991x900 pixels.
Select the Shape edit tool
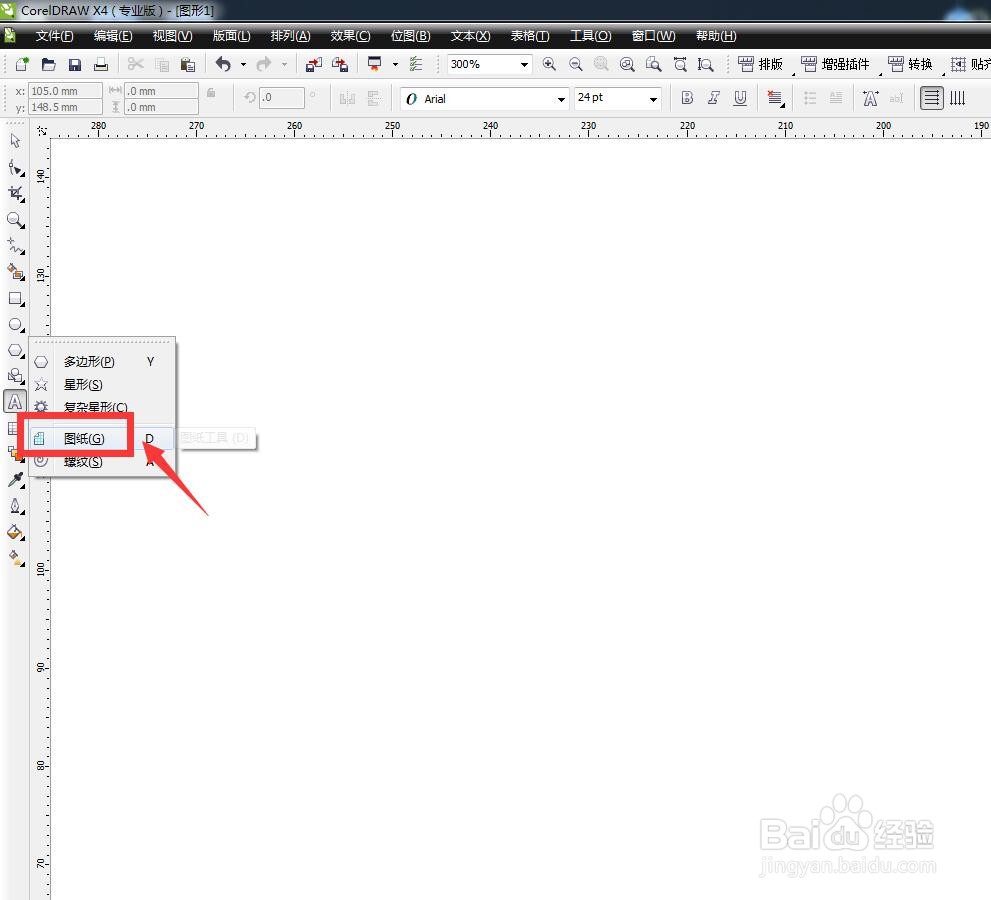click(15, 167)
